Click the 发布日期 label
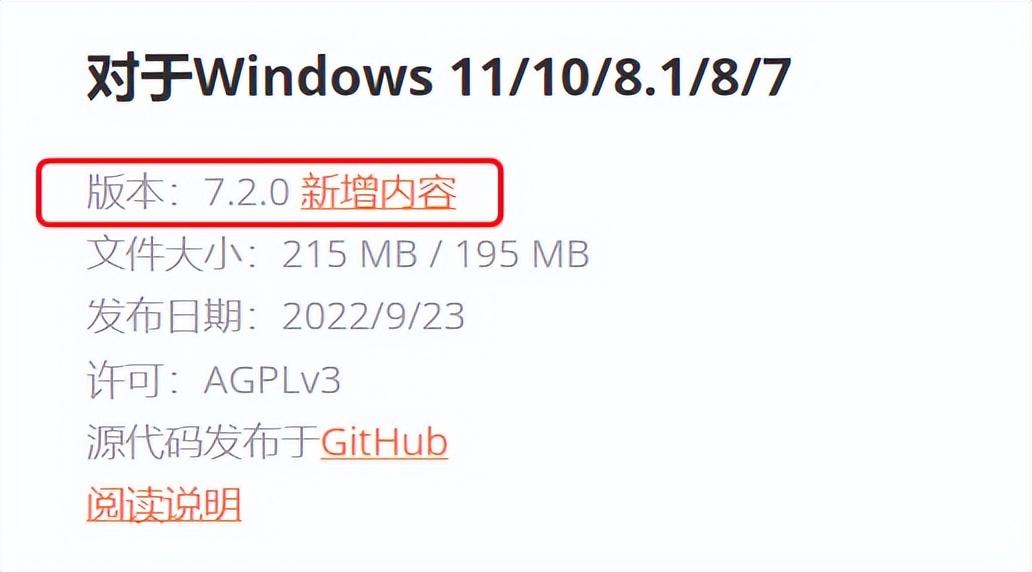1032x572 pixels. [x=164, y=317]
